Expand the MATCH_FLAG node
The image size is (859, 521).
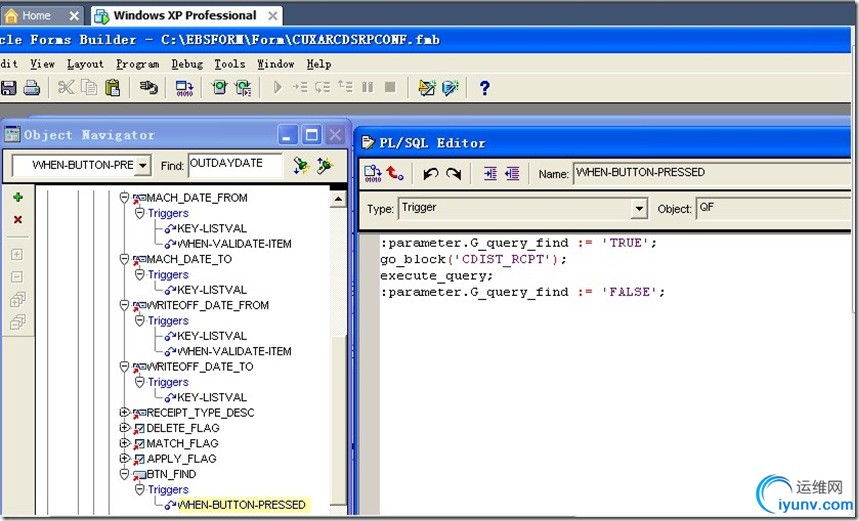(124, 443)
